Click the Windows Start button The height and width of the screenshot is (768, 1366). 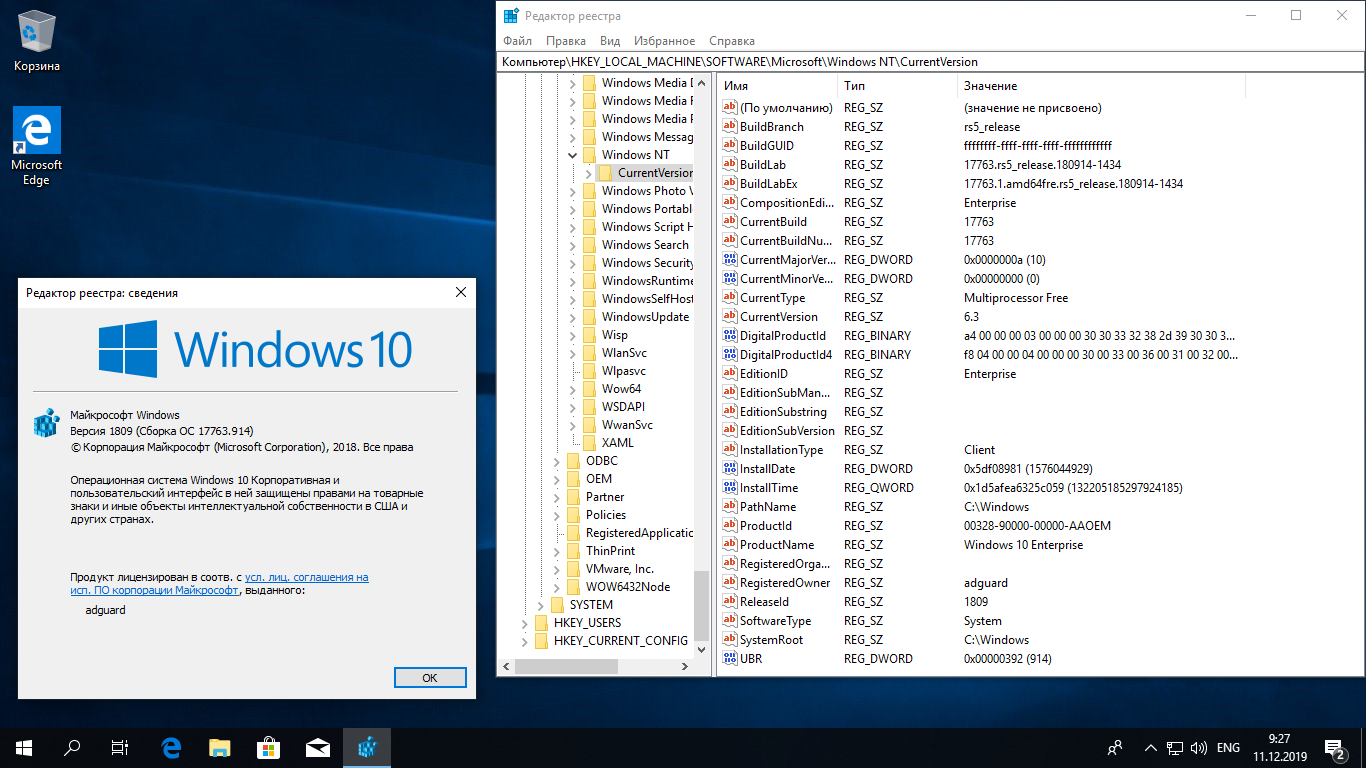click(24, 747)
